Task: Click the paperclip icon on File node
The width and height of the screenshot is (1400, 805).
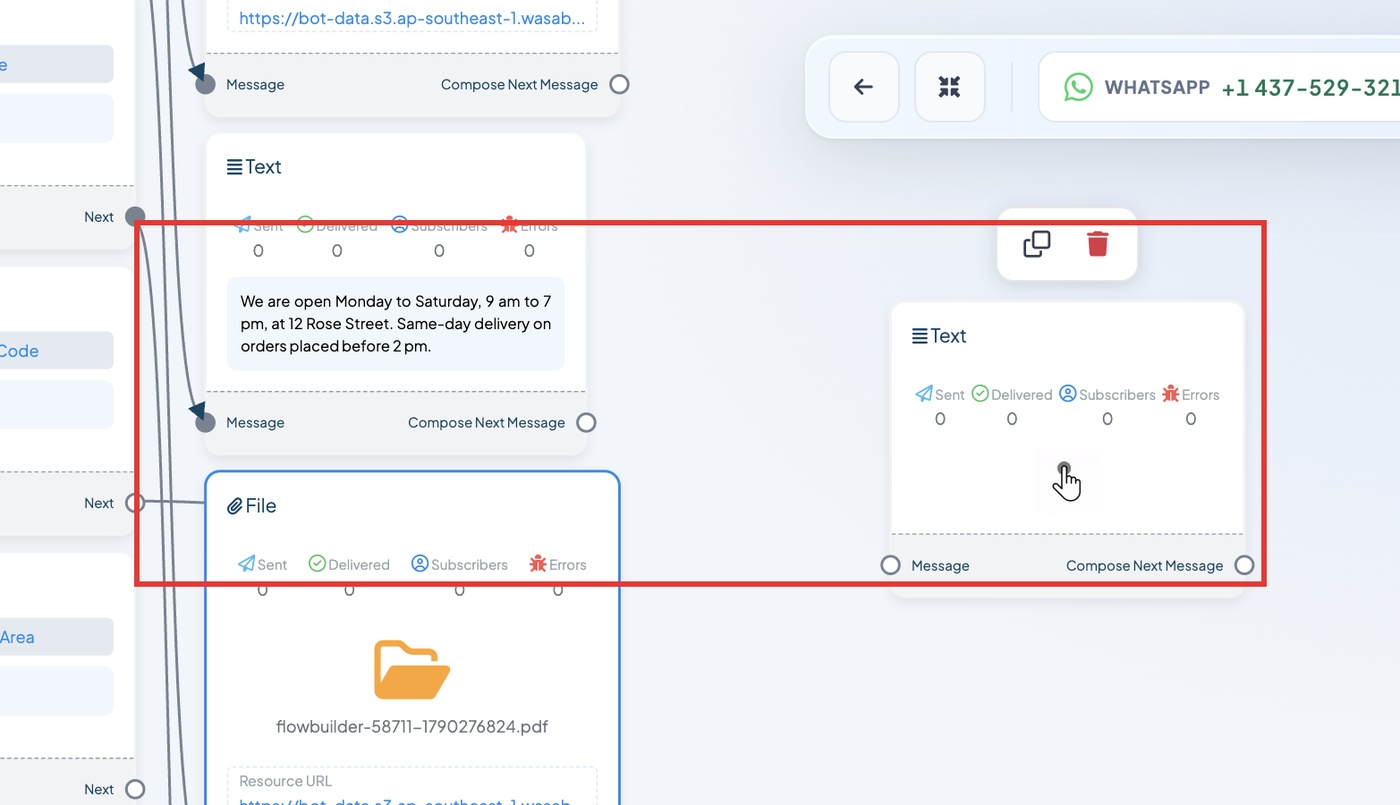Action: [235, 506]
